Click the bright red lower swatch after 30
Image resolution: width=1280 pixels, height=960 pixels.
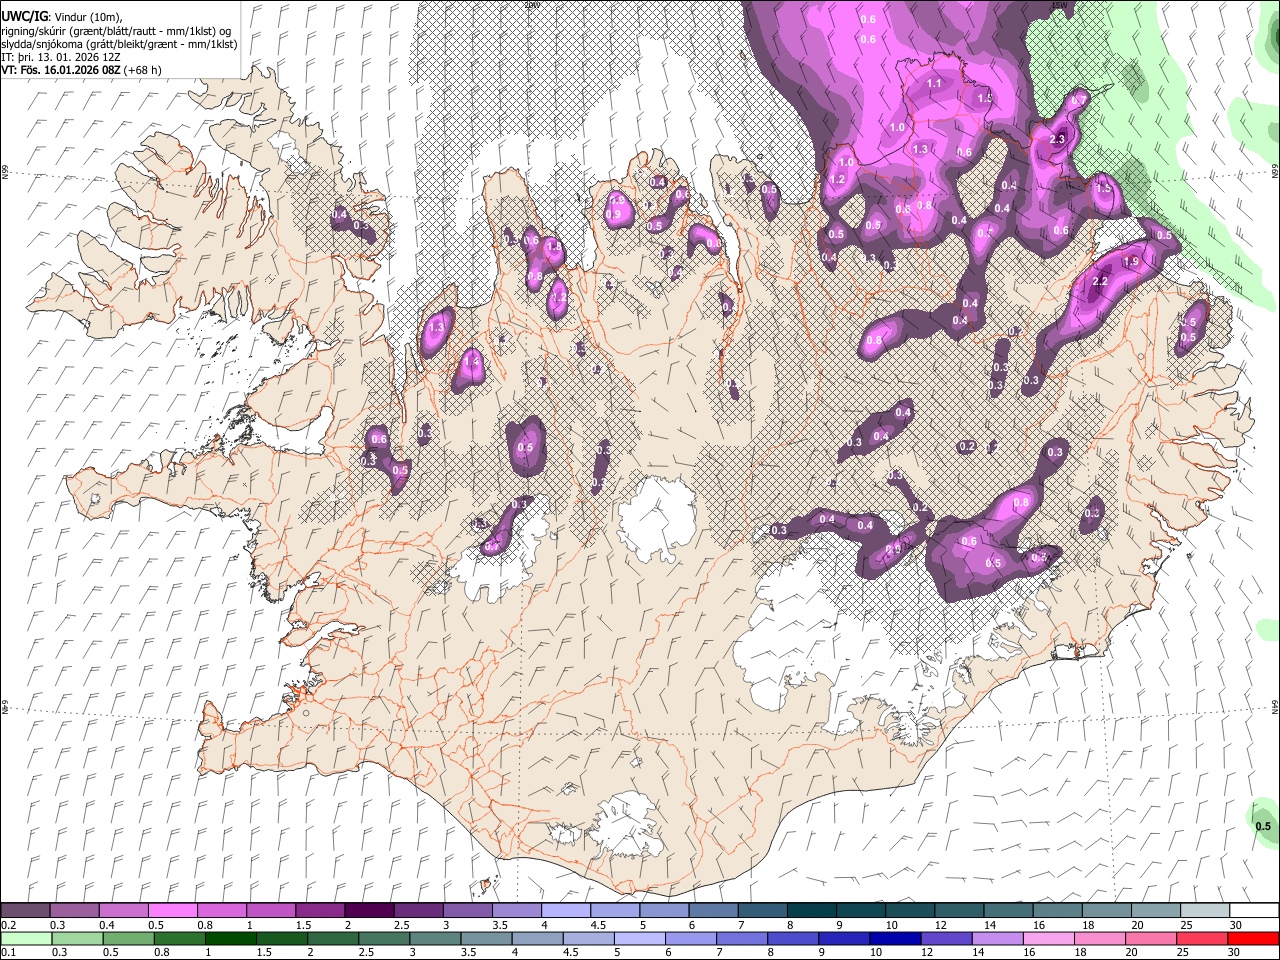1254,939
